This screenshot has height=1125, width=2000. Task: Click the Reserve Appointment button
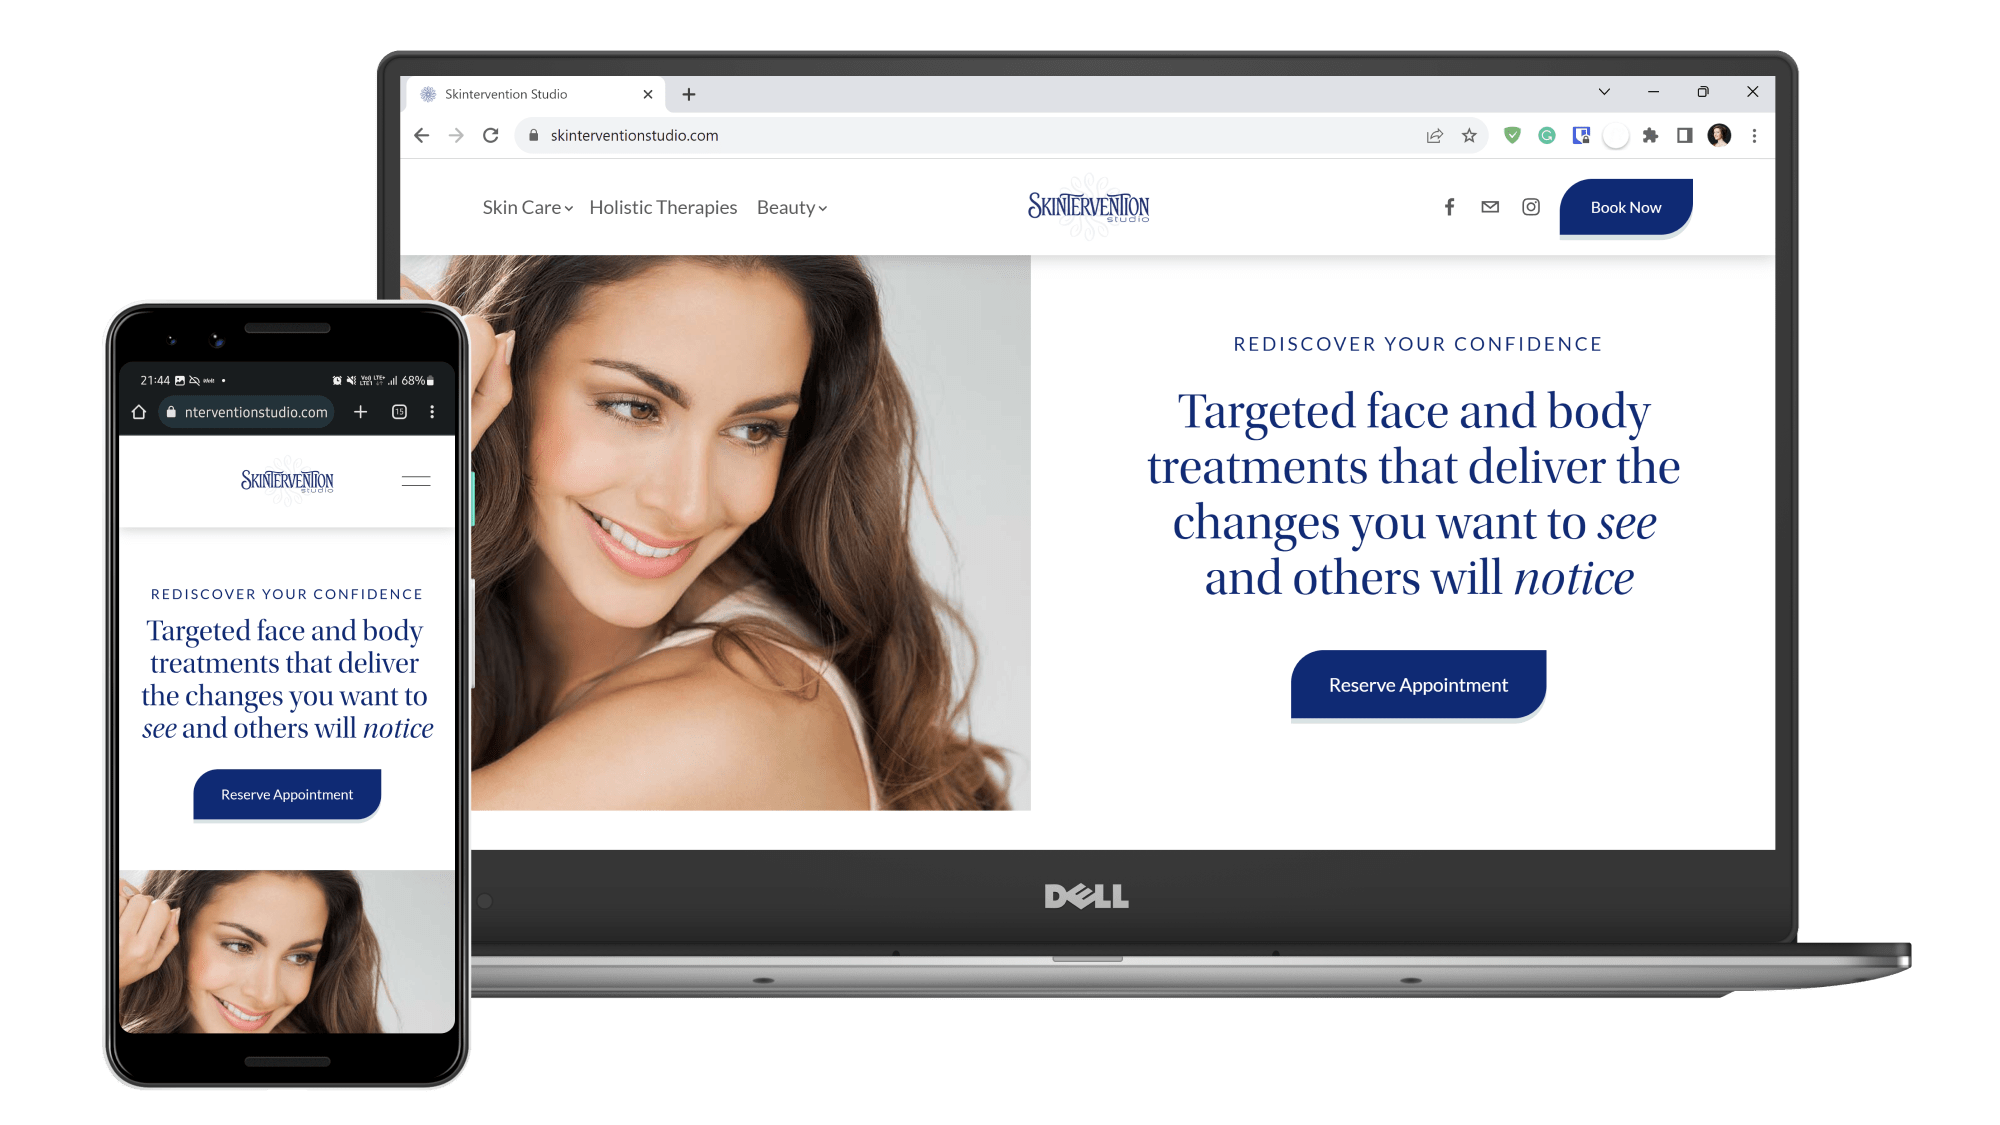[x=1419, y=684]
